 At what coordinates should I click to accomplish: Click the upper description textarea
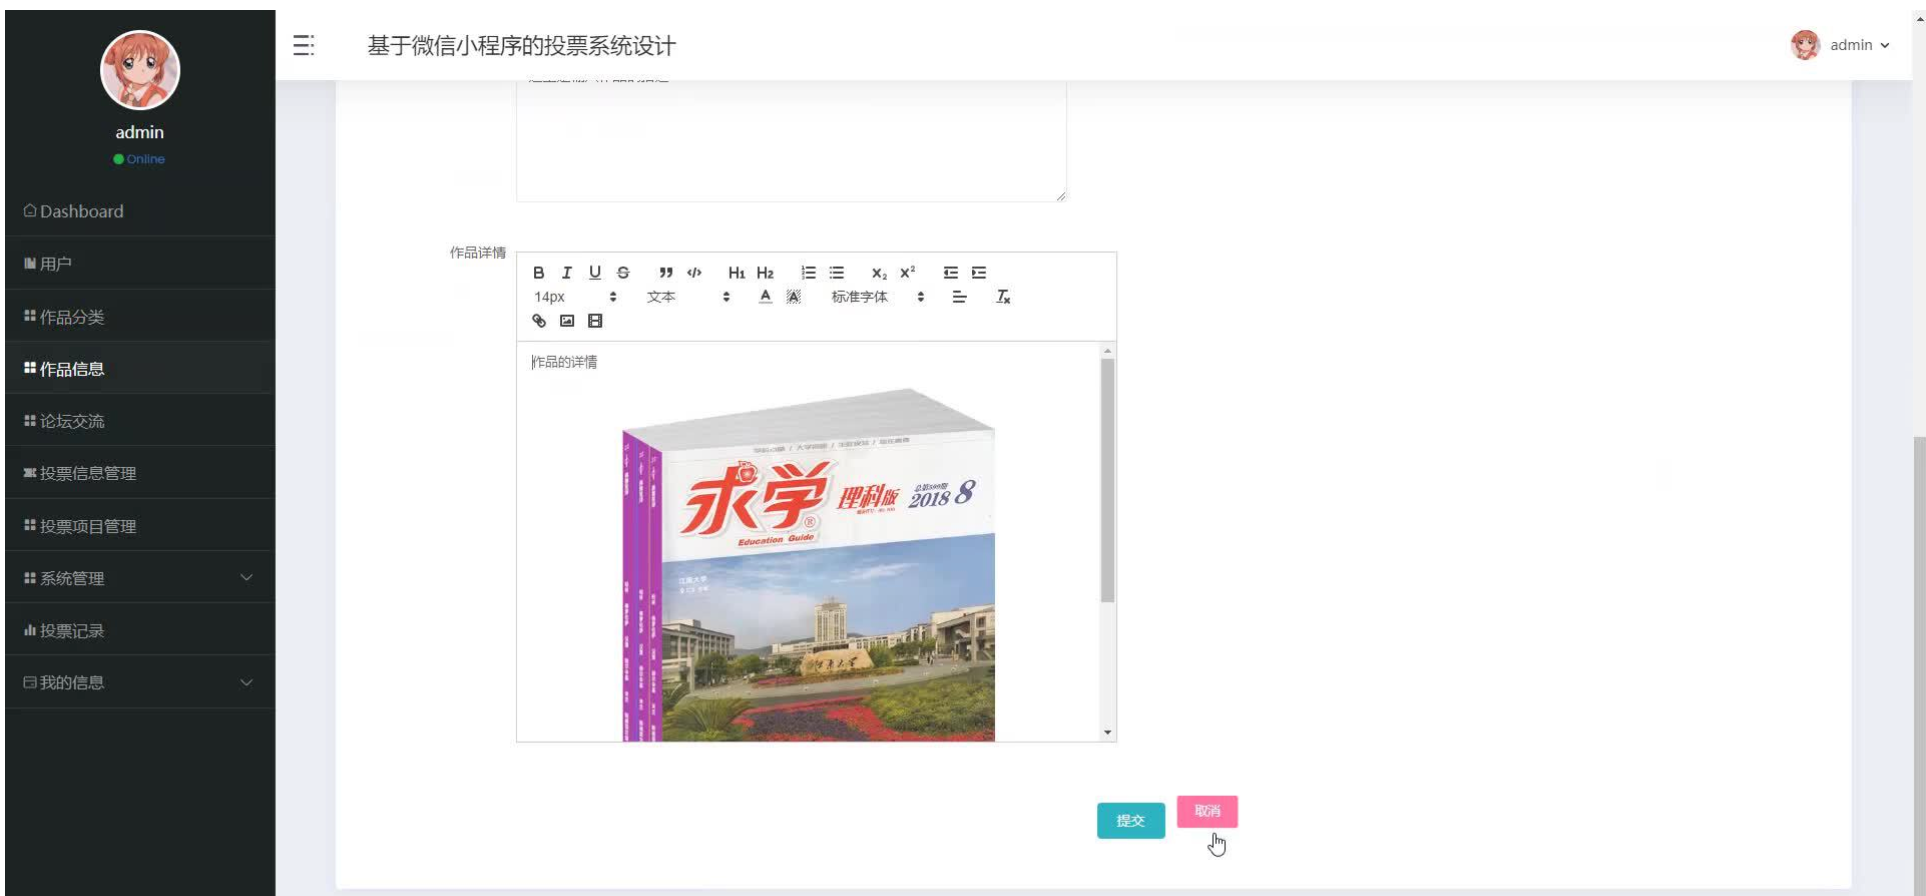[x=791, y=141]
